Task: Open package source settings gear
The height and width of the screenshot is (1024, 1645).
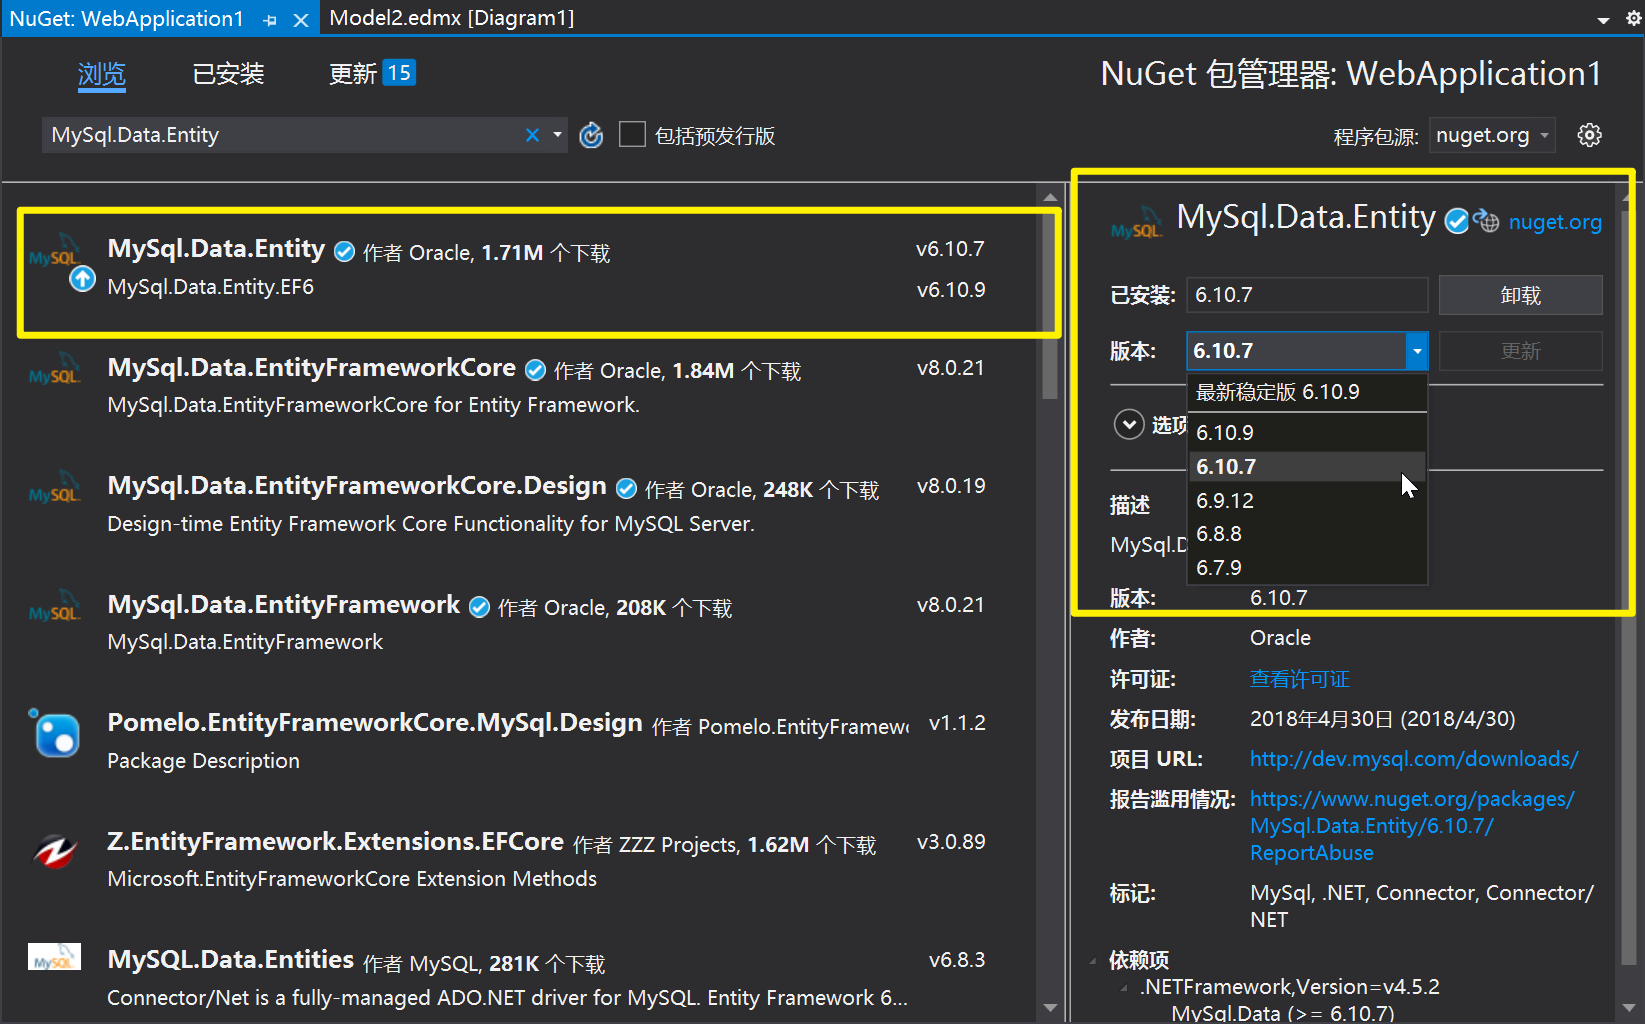Action: click(1590, 135)
